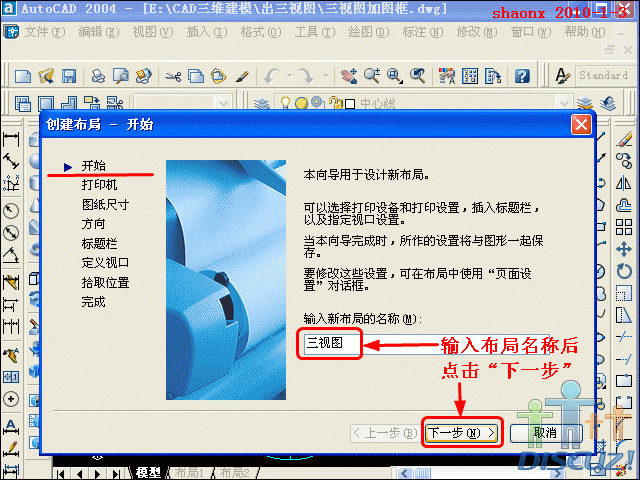The height and width of the screenshot is (480, 640).
Task: Click the New drawing icon
Action: click(x=23, y=76)
